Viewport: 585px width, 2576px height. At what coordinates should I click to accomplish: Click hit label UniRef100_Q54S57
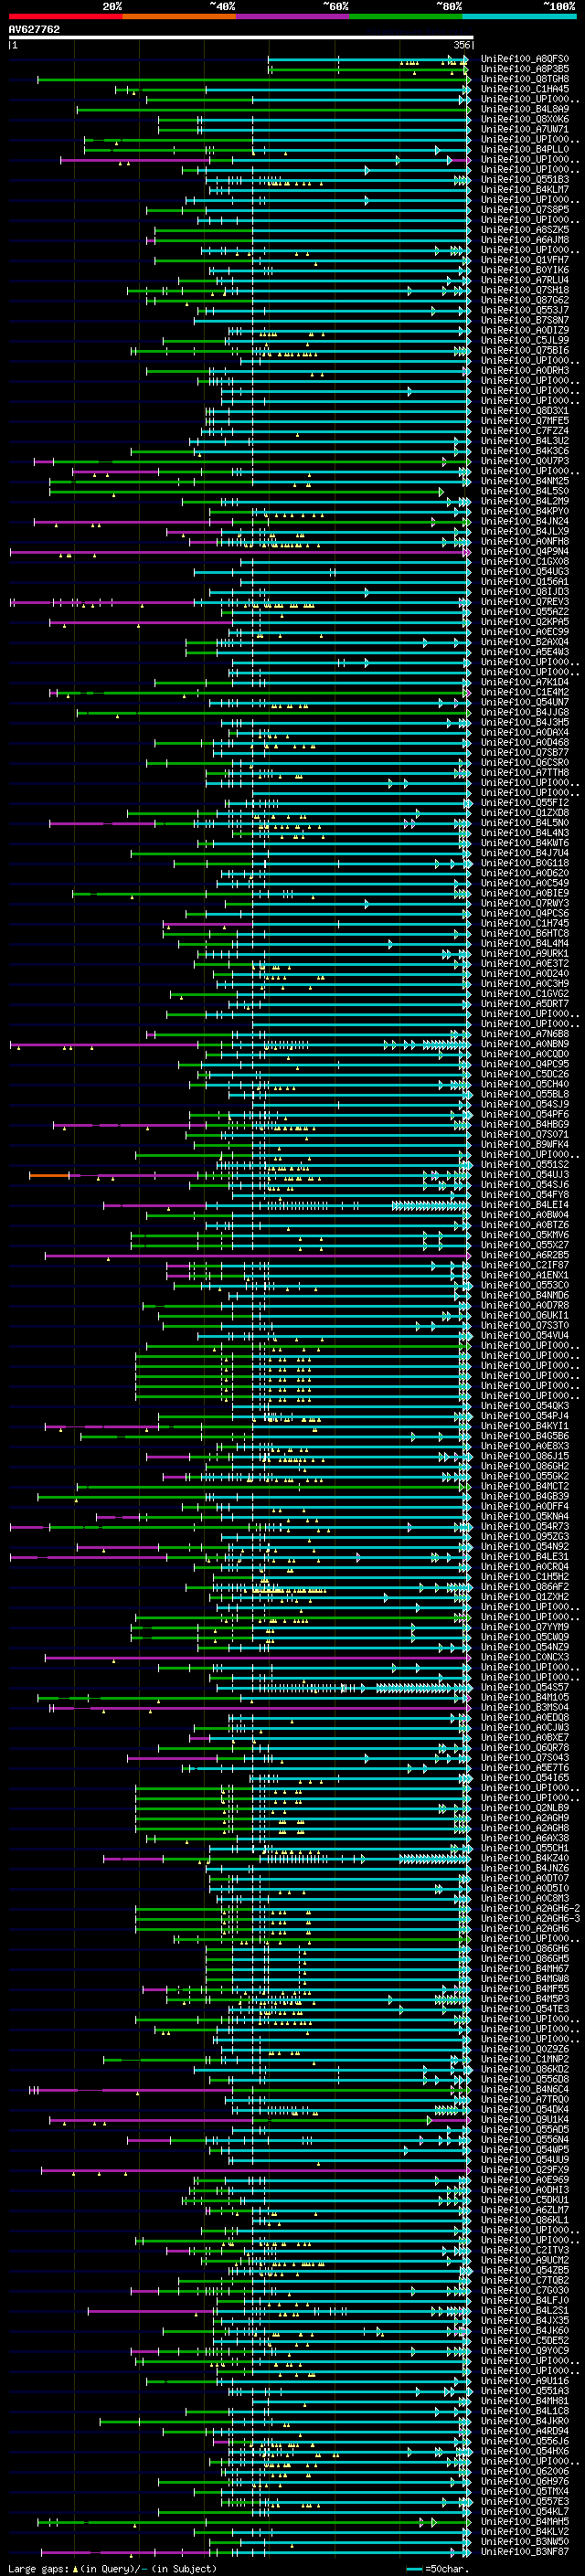(x=525, y=1688)
